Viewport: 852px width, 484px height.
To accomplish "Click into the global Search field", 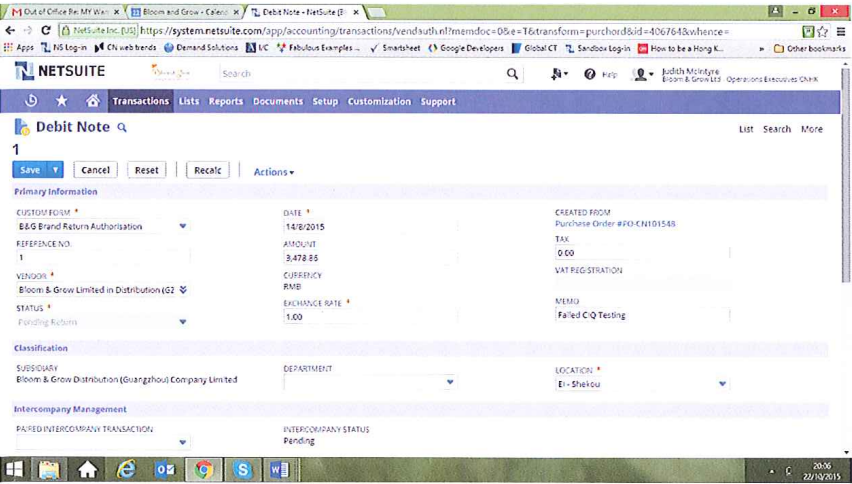I will coord(361,73).
